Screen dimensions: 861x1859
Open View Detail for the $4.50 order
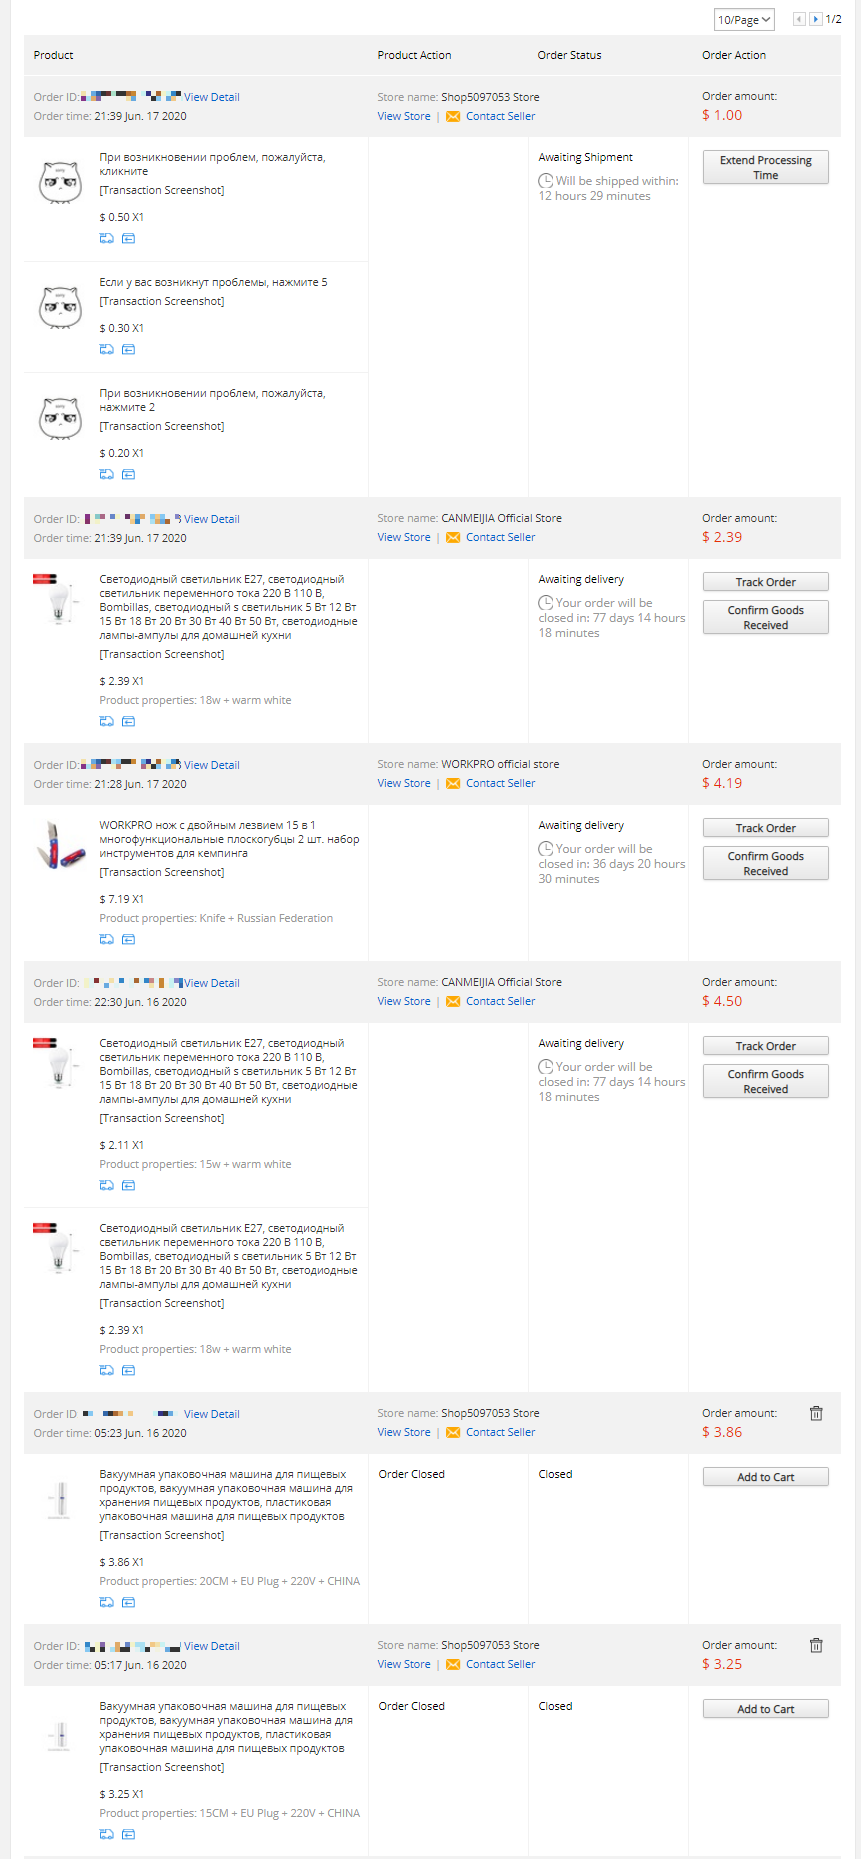(x=212, y=983)
